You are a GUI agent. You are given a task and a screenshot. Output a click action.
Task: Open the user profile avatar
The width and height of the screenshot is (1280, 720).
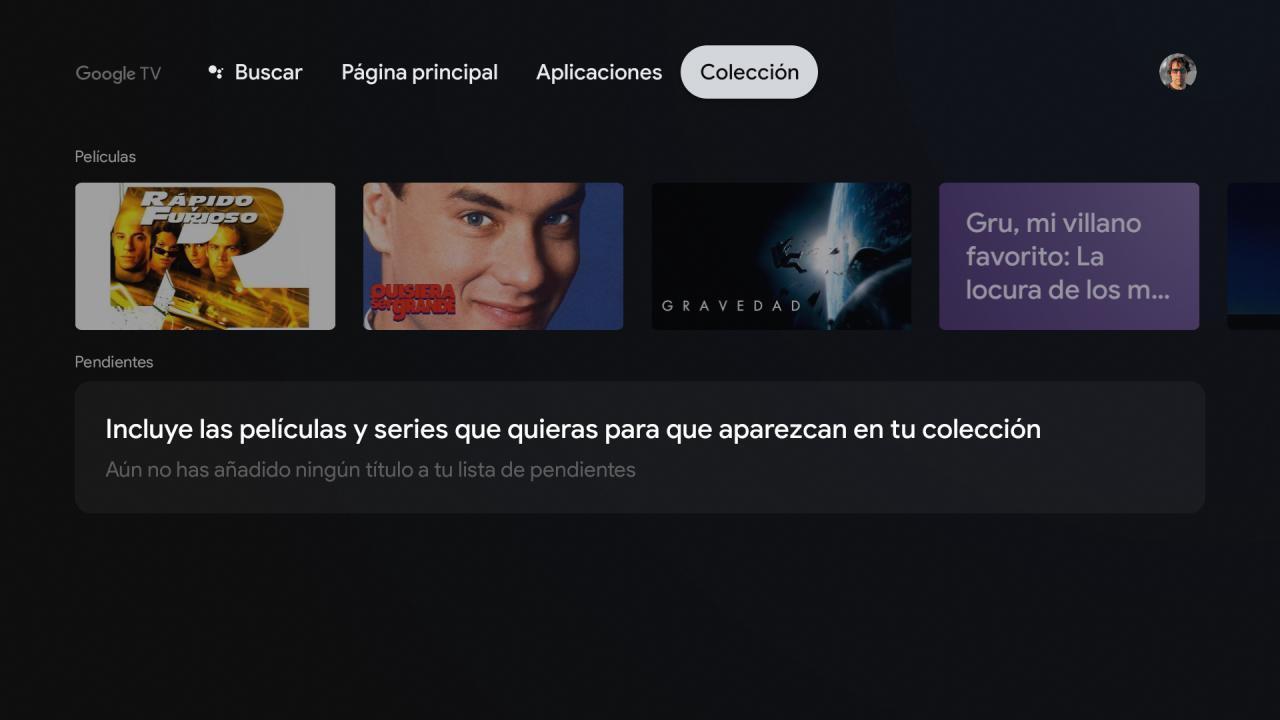(1178, 72)
